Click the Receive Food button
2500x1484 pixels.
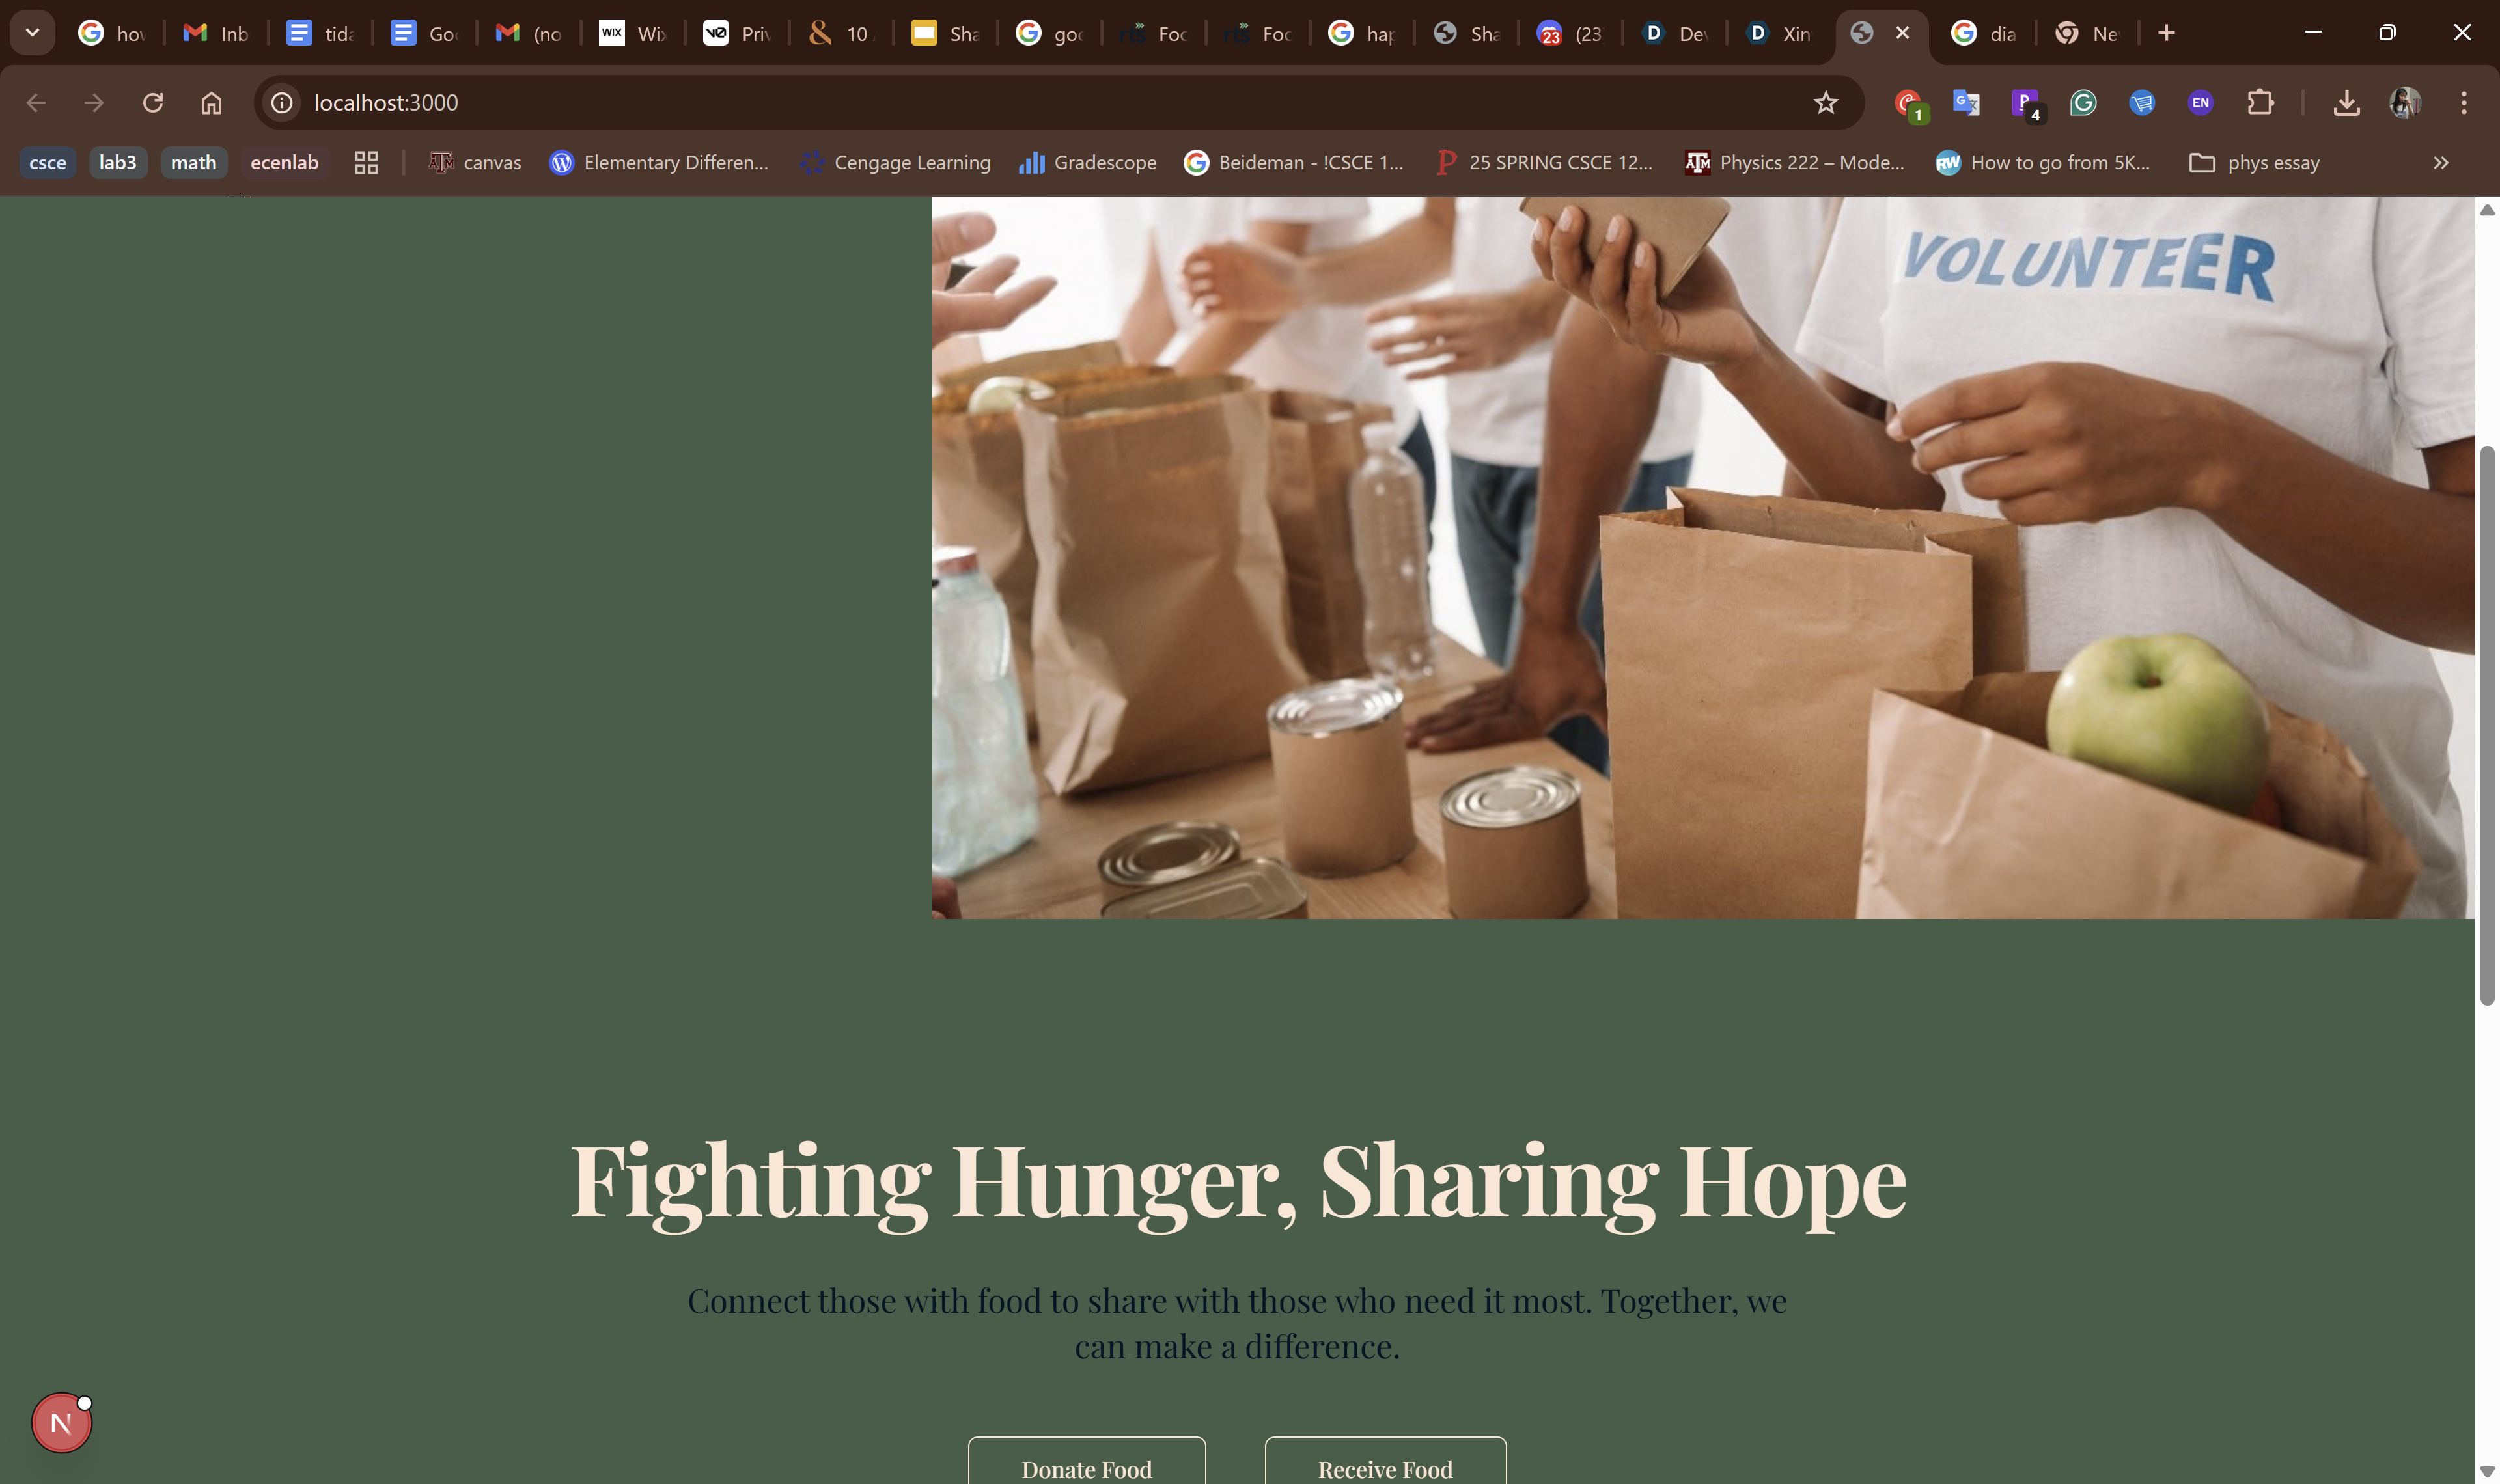tap(1385, 1462)
